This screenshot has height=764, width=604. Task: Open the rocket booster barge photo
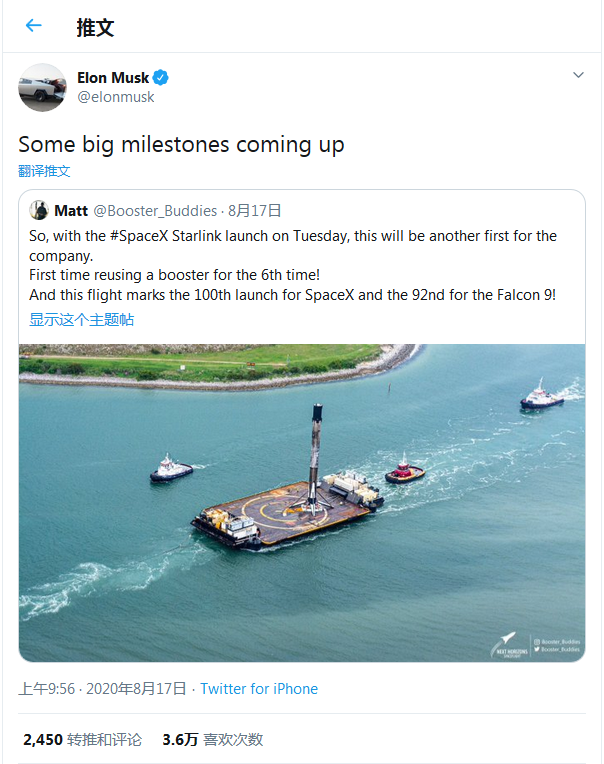point(302,502)
